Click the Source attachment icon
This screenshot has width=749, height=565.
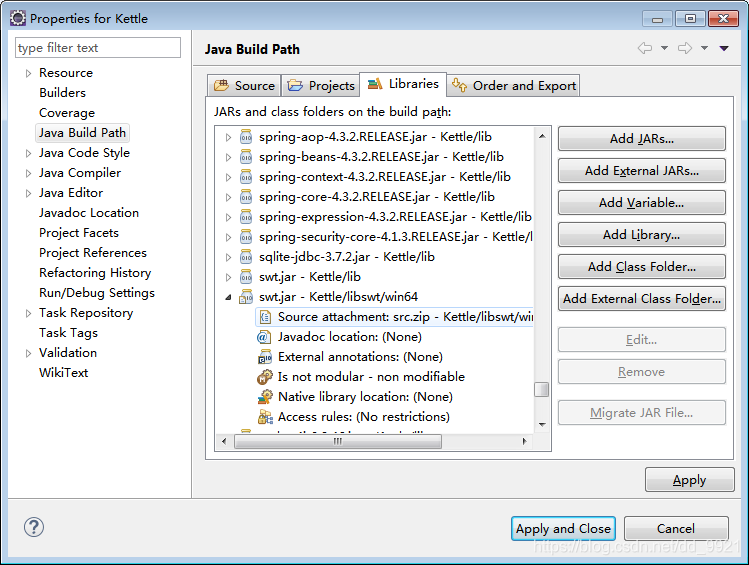(x=265, y=317)
